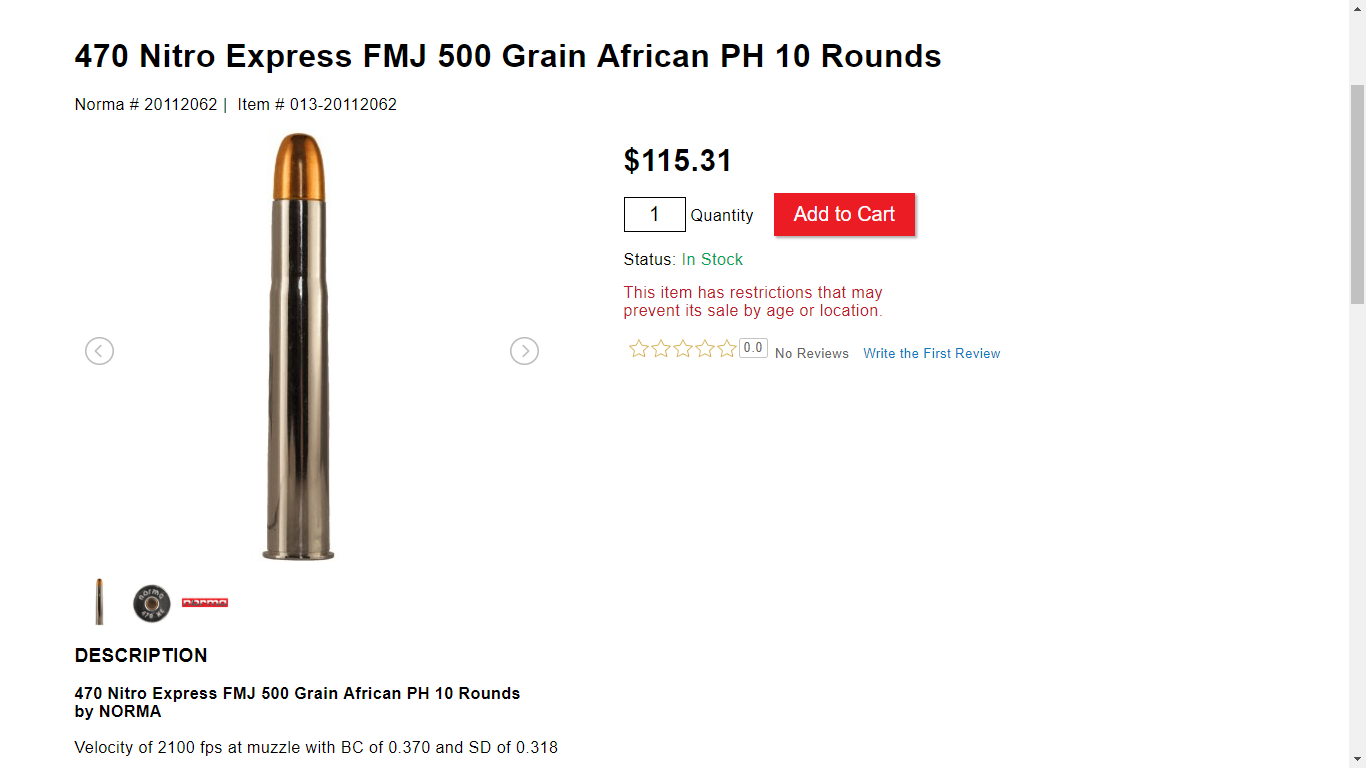Click the fifth rating star

(x=727, y=349)
